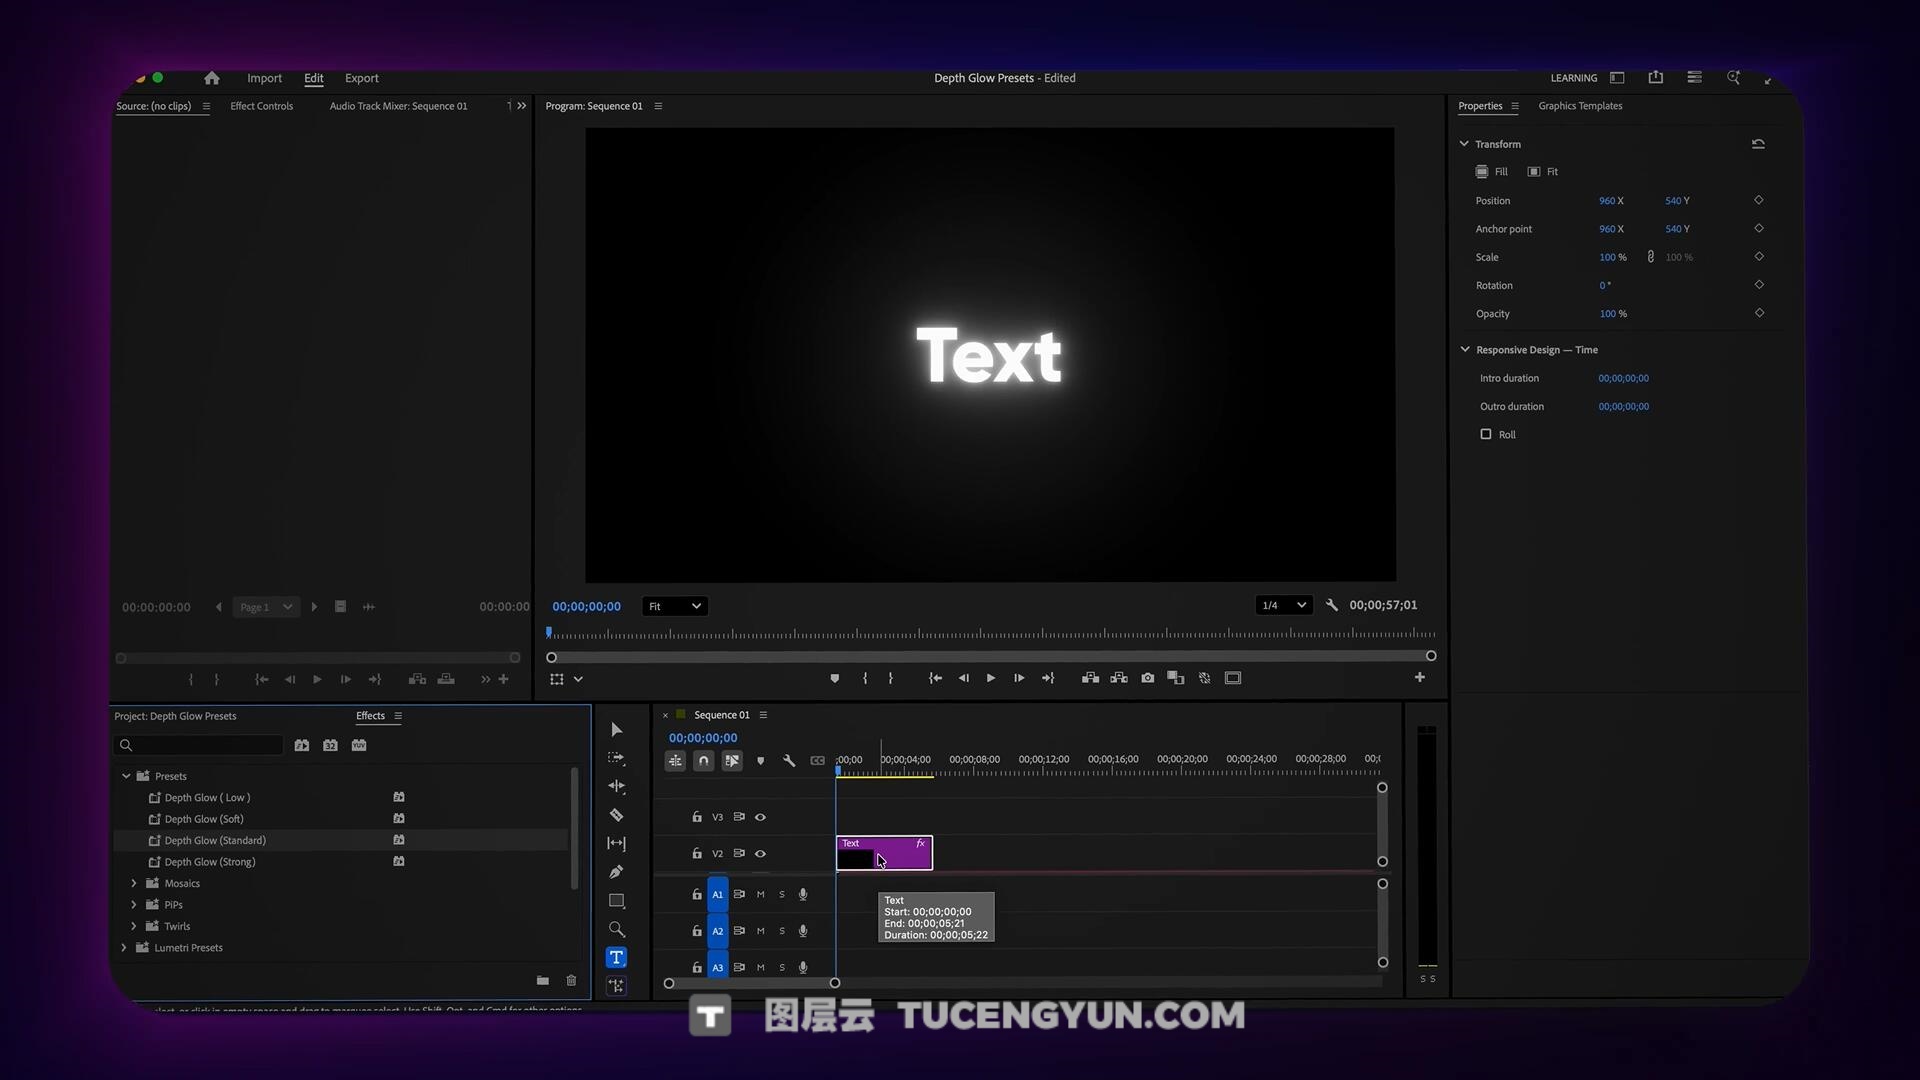Select the Type tool

pos(616,958)
